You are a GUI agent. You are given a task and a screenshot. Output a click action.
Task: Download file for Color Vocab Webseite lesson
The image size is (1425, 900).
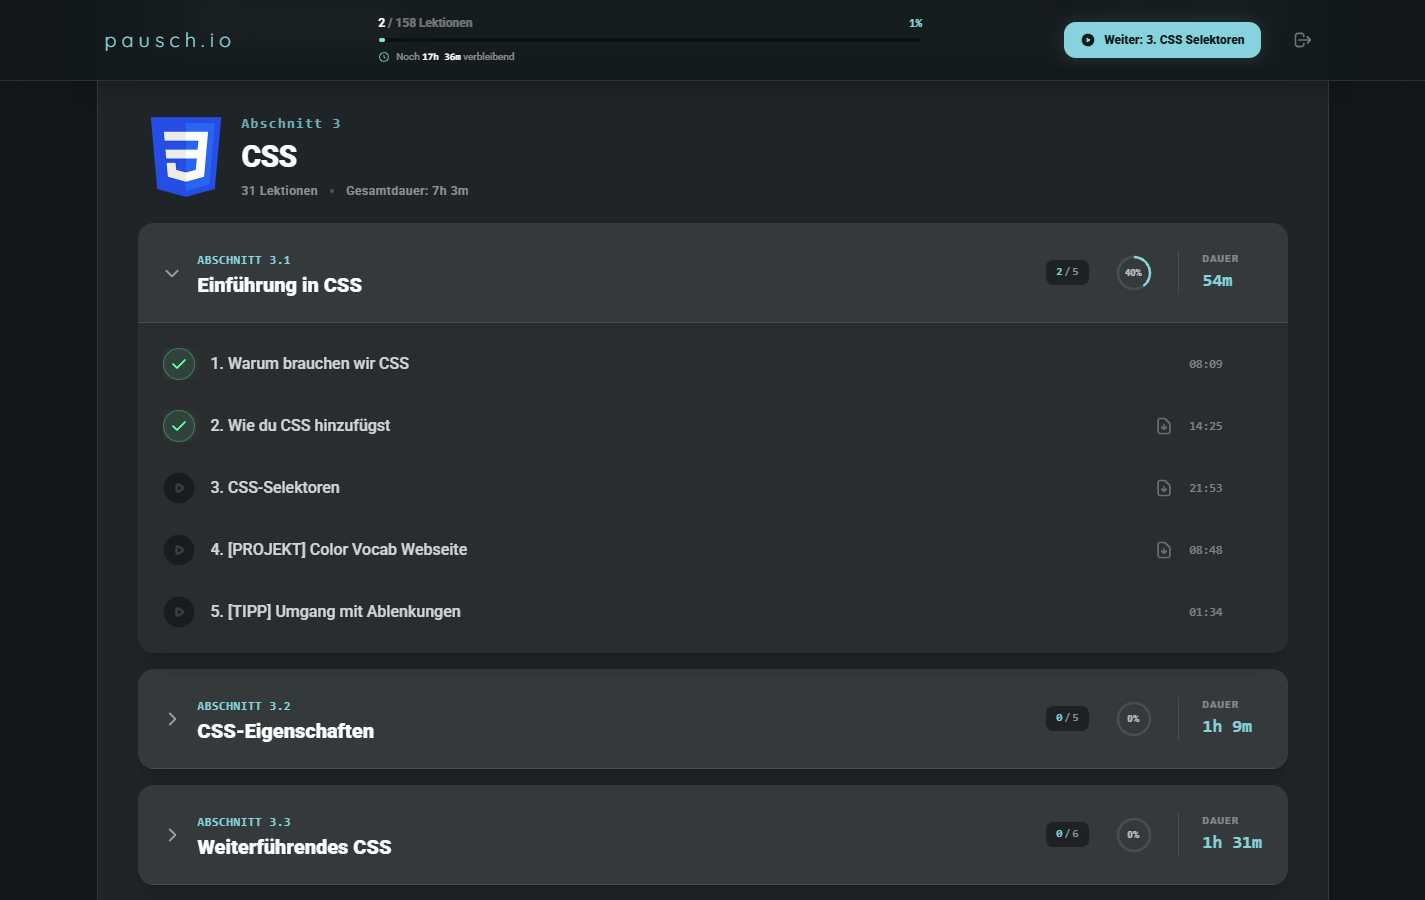(x=1164, y=550)
